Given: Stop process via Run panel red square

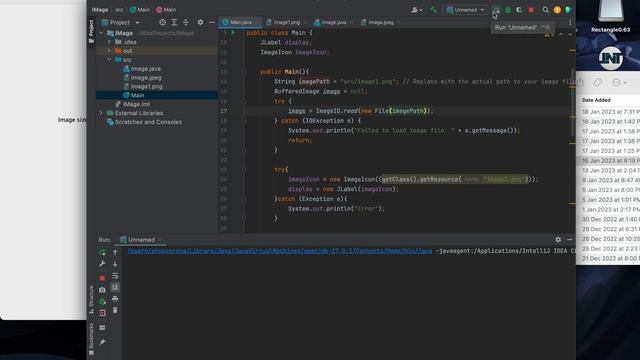Looking at the screenshot, I should pyautogui.click(x=102, y=278).
